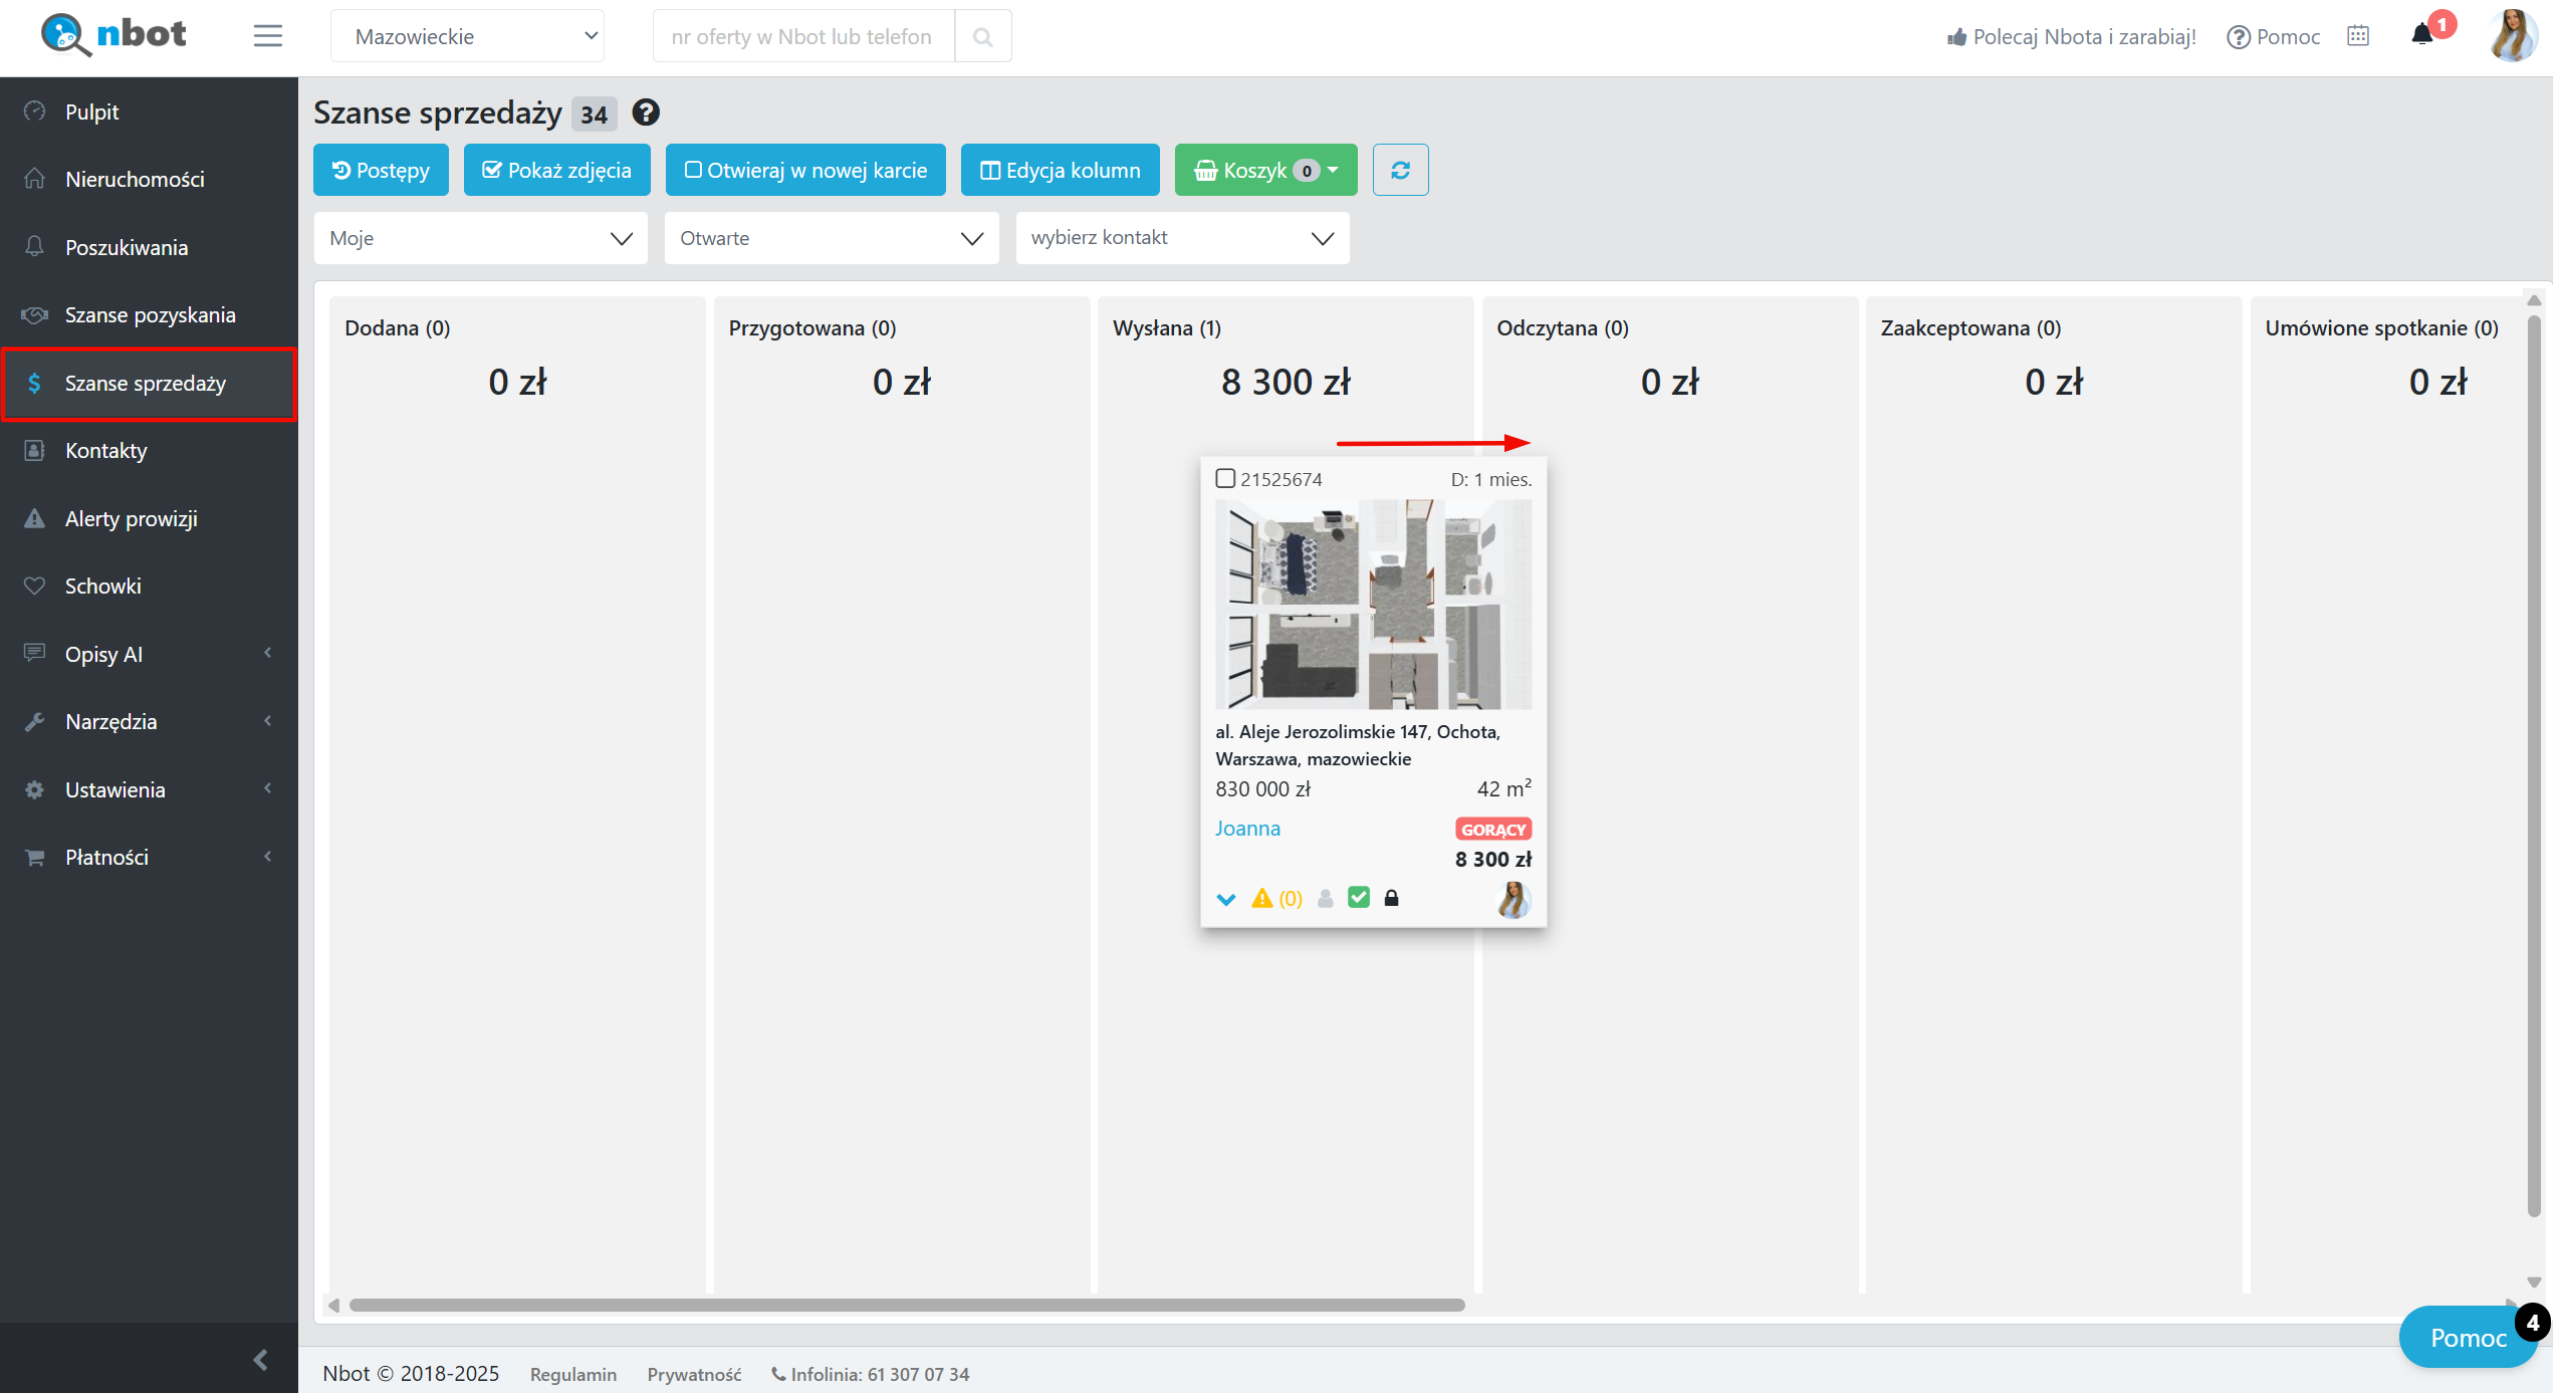Click the search magnifier icon
2553x1393 pixels.
pos(982,37)
